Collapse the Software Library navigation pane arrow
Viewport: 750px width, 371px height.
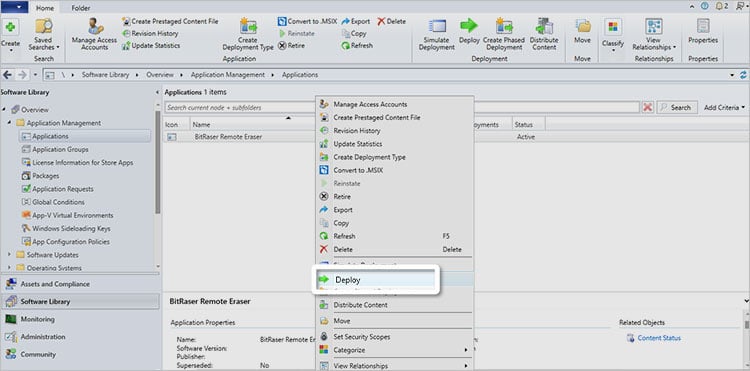click(x=158, y=92)
